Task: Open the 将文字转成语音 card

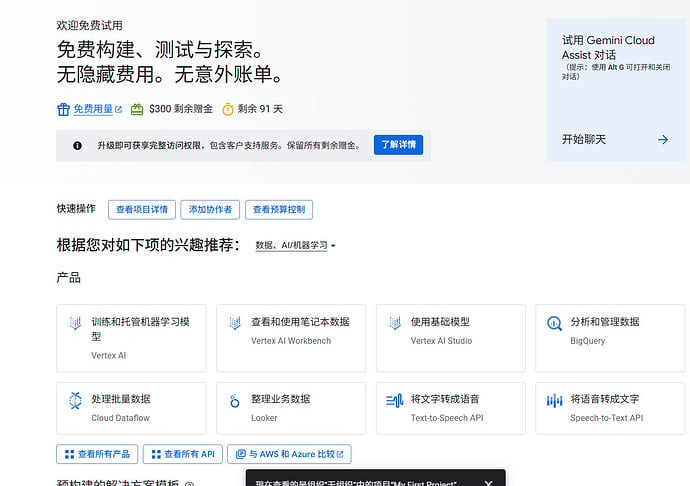Action: click(451, 409)
